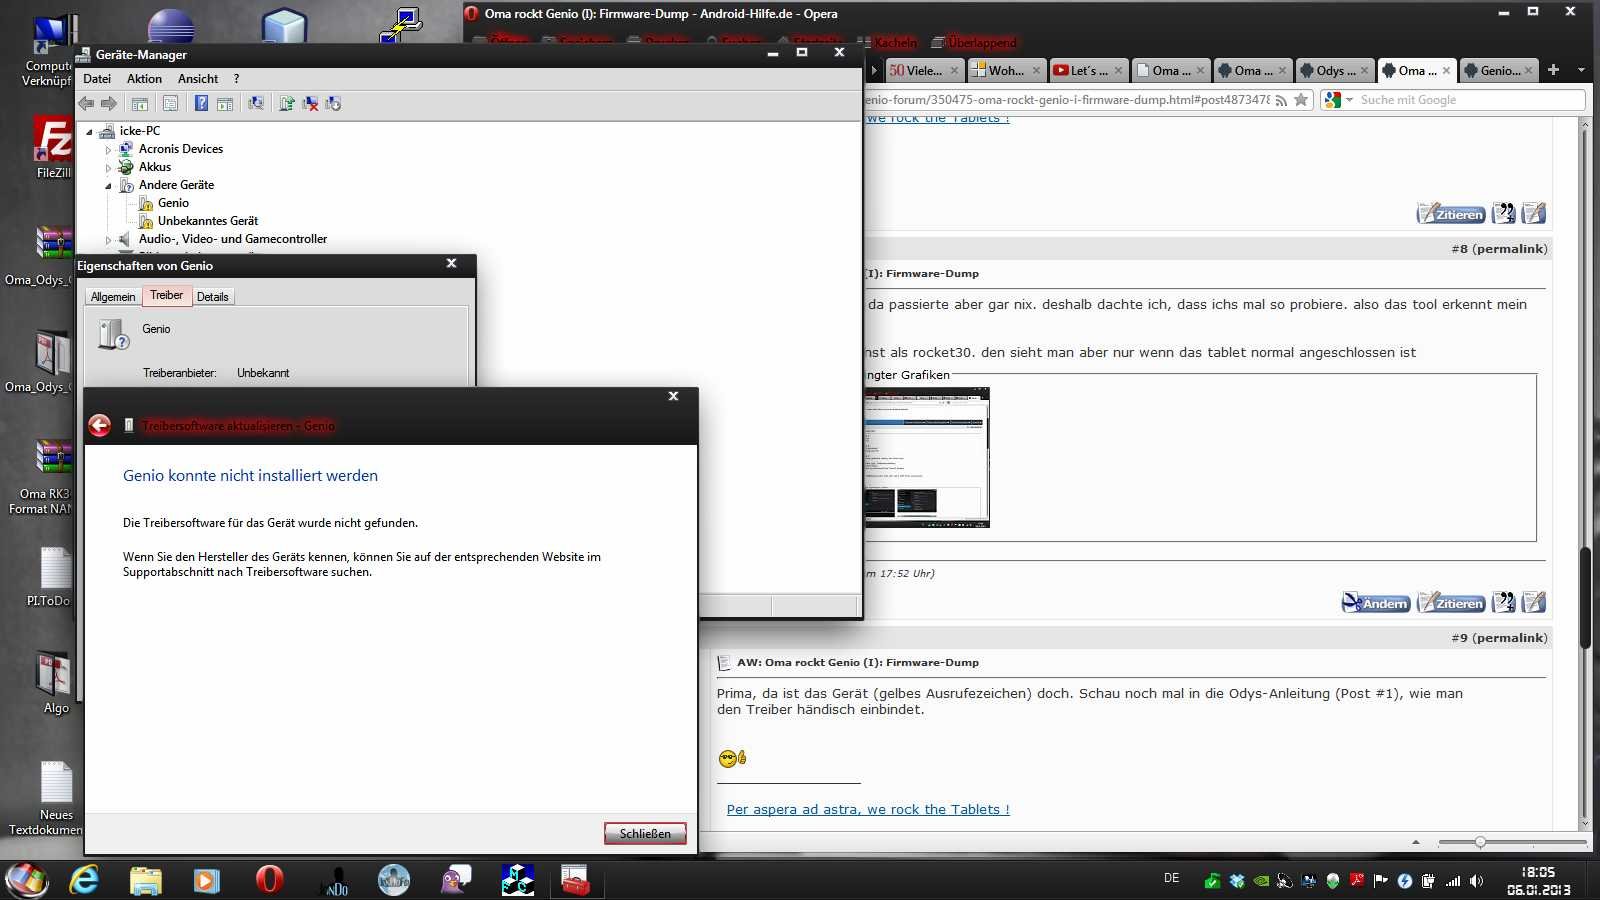The height and width of the screenshot is (900, 1600).
Task: Click volume icon in system tray
Action: (x=1477, y=881)
